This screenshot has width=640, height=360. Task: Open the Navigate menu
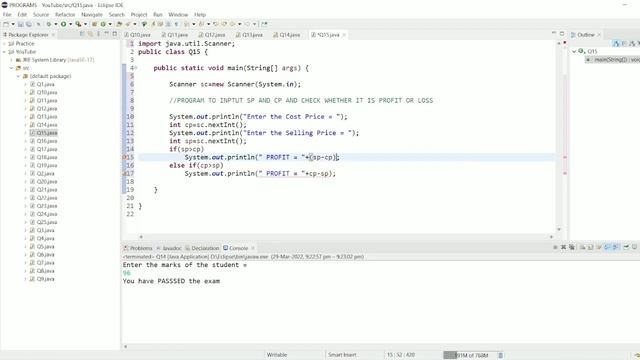(x=92, y=15)
